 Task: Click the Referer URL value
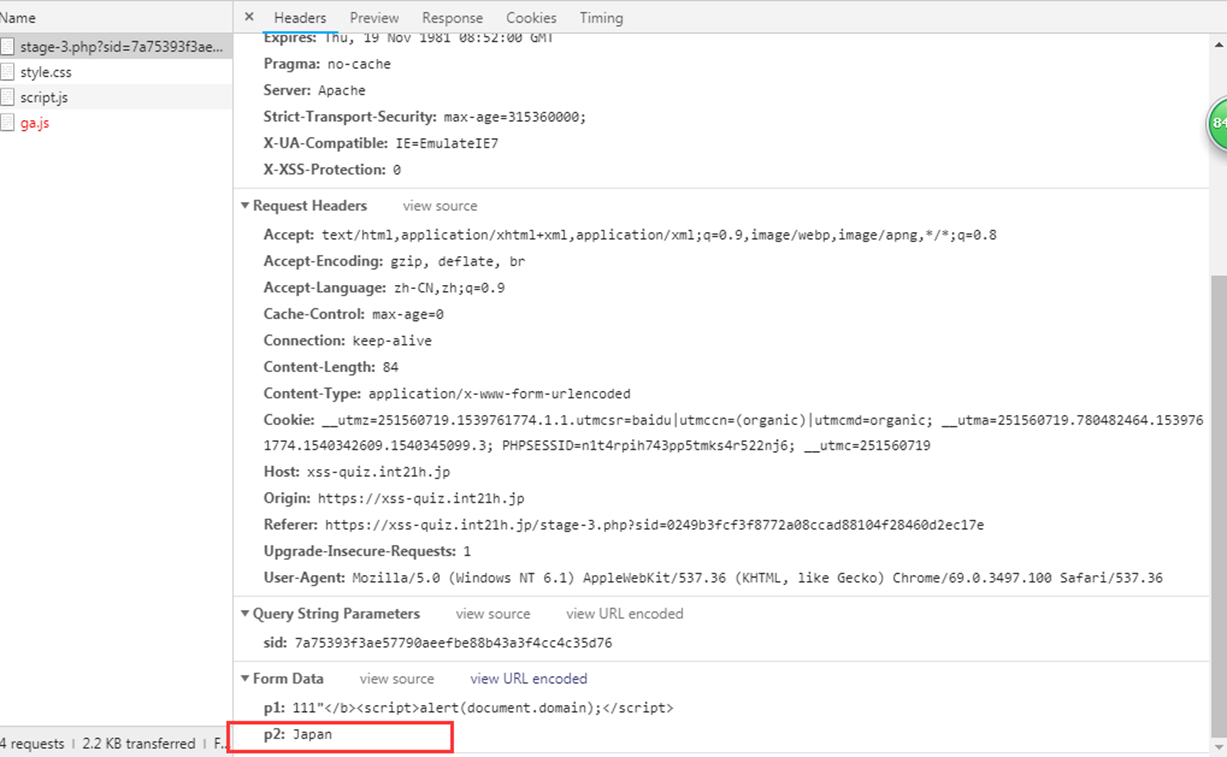[x=655, y=524]
